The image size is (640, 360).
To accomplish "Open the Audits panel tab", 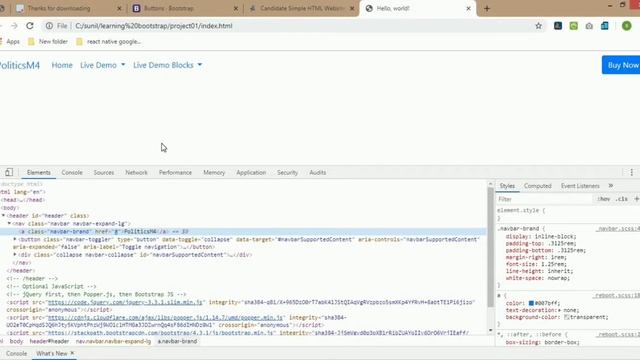I will (x=318, y=172).
